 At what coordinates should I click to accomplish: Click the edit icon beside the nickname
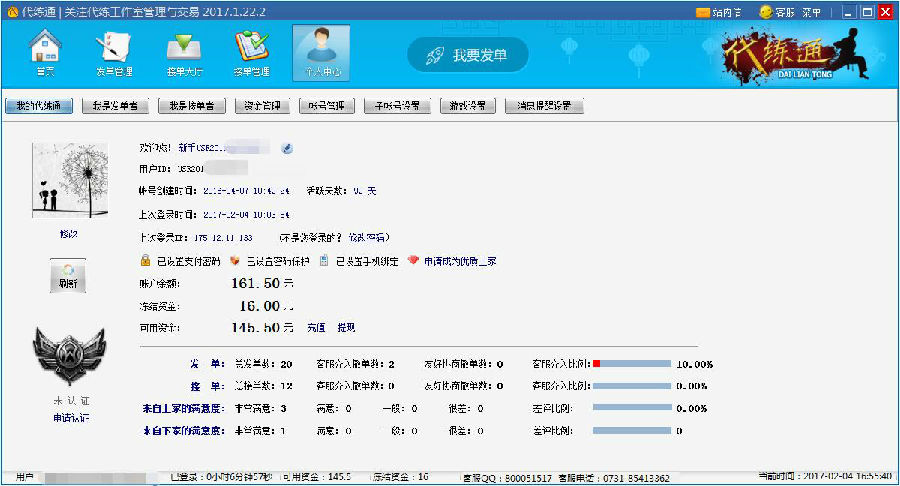[x=287, y=149]
